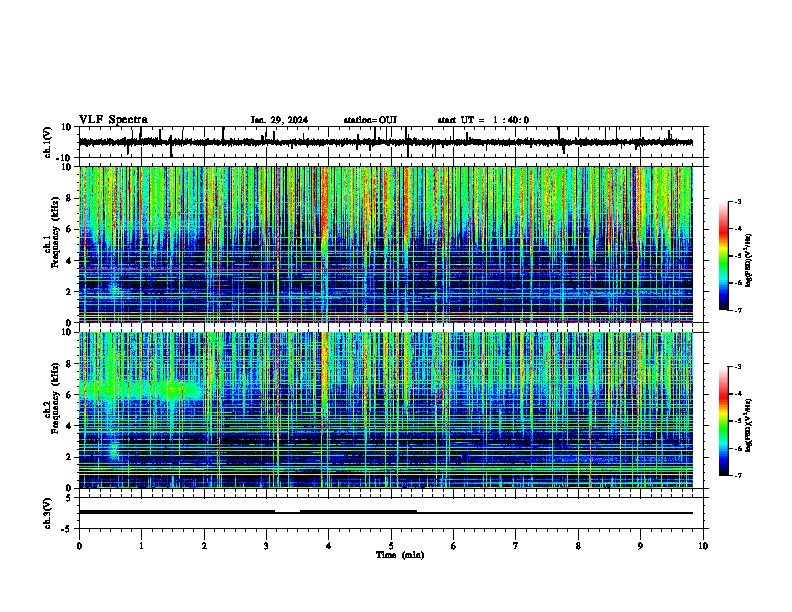Click the ch.2 "Frequency (kHz)" axis label
792x612 pixels.
tap(56, 398)
